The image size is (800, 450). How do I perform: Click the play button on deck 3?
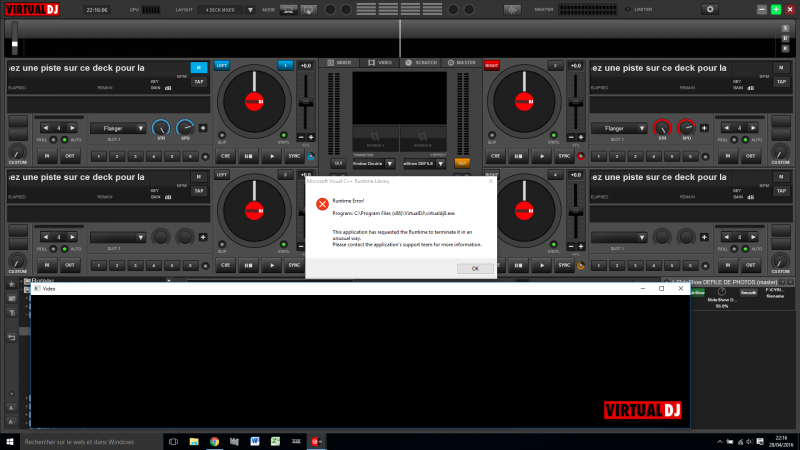coord(272,265)
